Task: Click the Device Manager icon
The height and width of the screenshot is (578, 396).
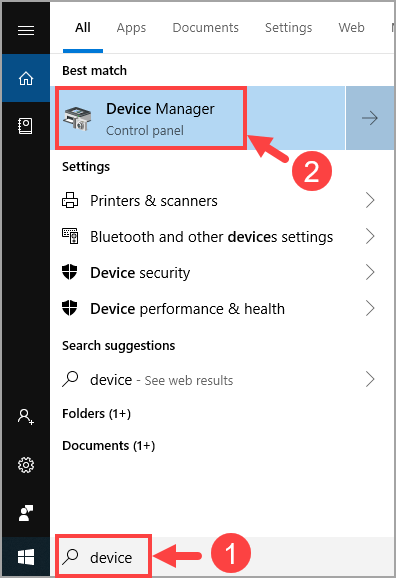Action: pyautogui.click(x=77, y=118)
